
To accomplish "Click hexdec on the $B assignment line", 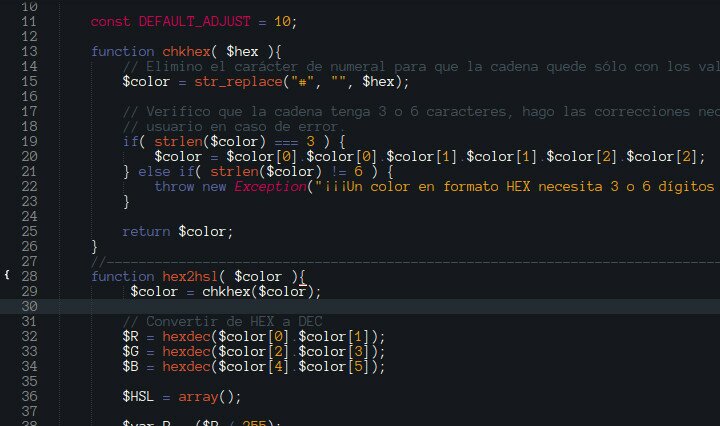I will pyautogui.click(x=186, y=366).
